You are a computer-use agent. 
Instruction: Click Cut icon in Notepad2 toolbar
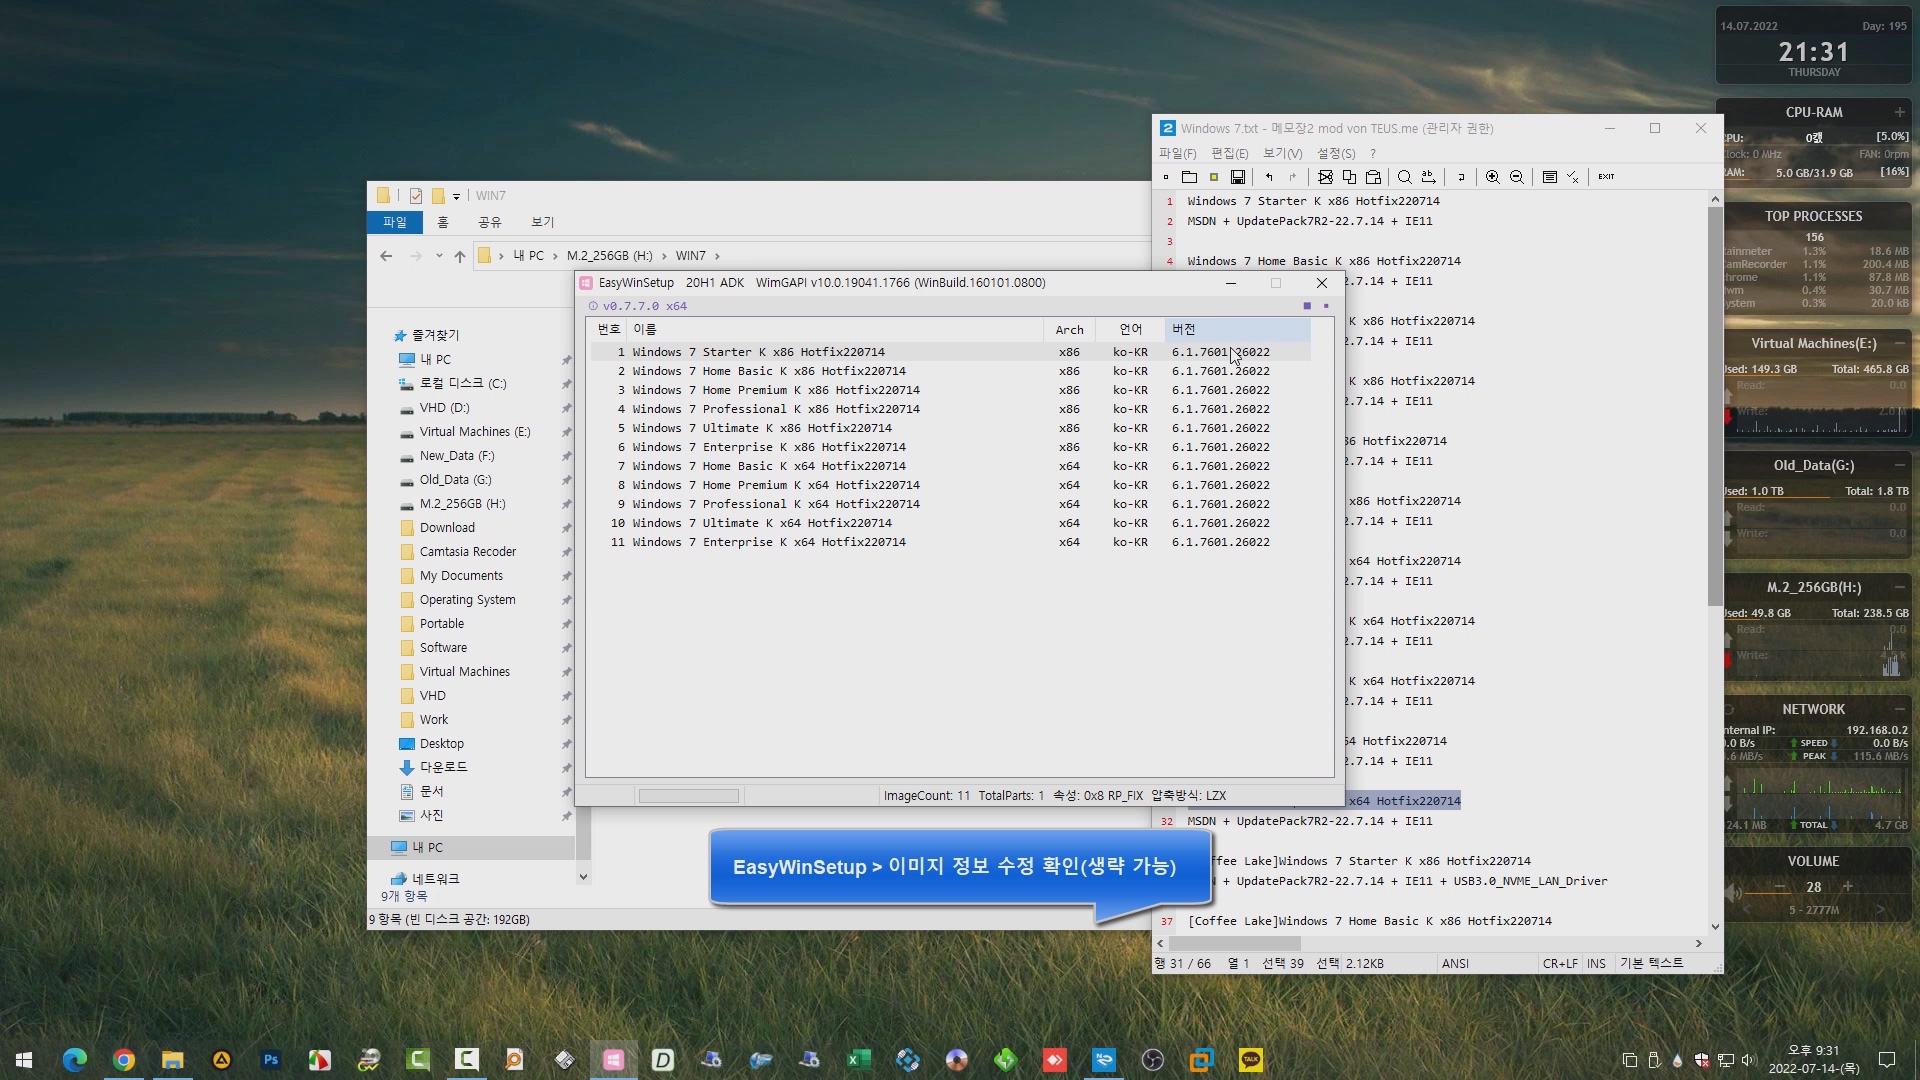tap(1325, 177)
